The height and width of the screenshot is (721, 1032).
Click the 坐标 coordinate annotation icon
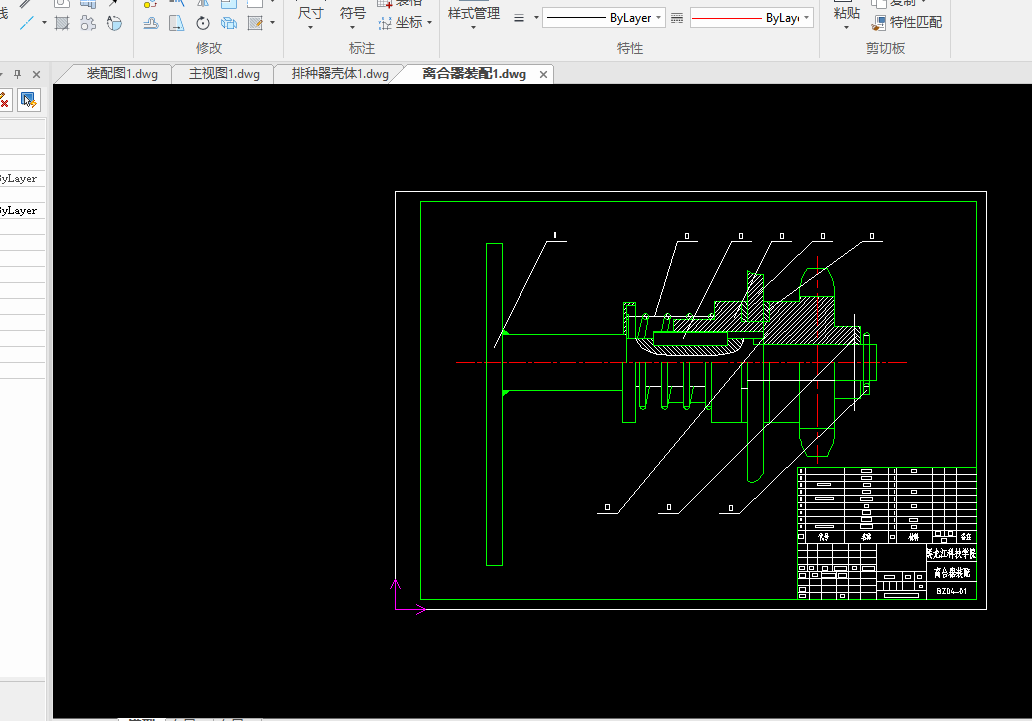(x=385, y=22)
